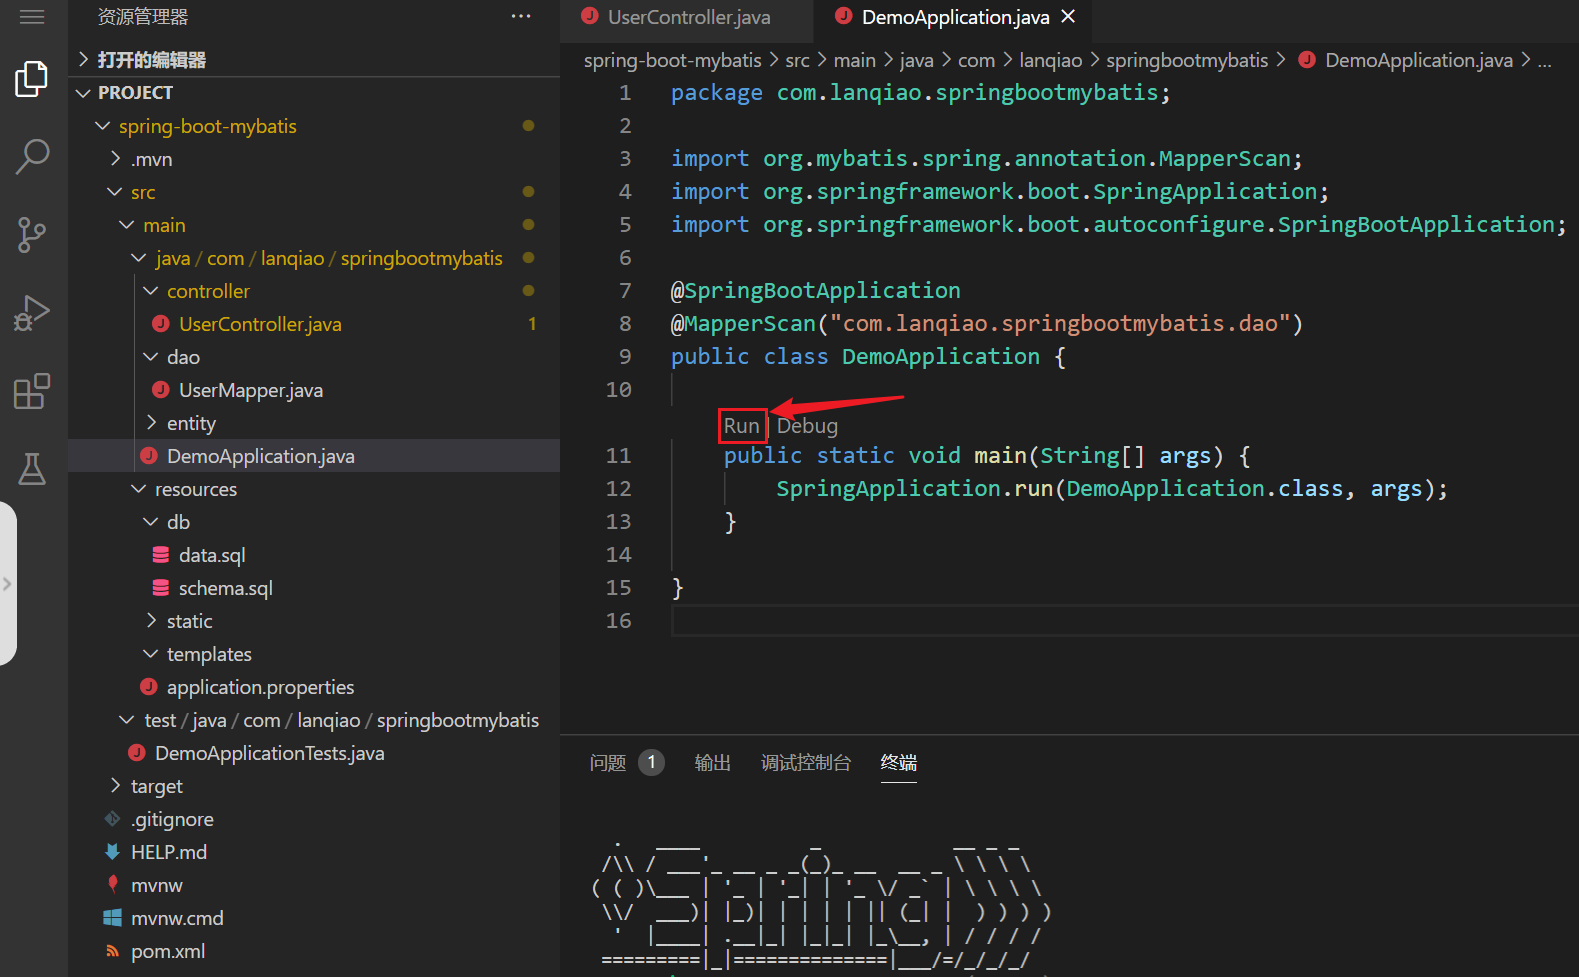Close the DemoApplication.java tab

pyautogui.click(x=1068, y=17)
